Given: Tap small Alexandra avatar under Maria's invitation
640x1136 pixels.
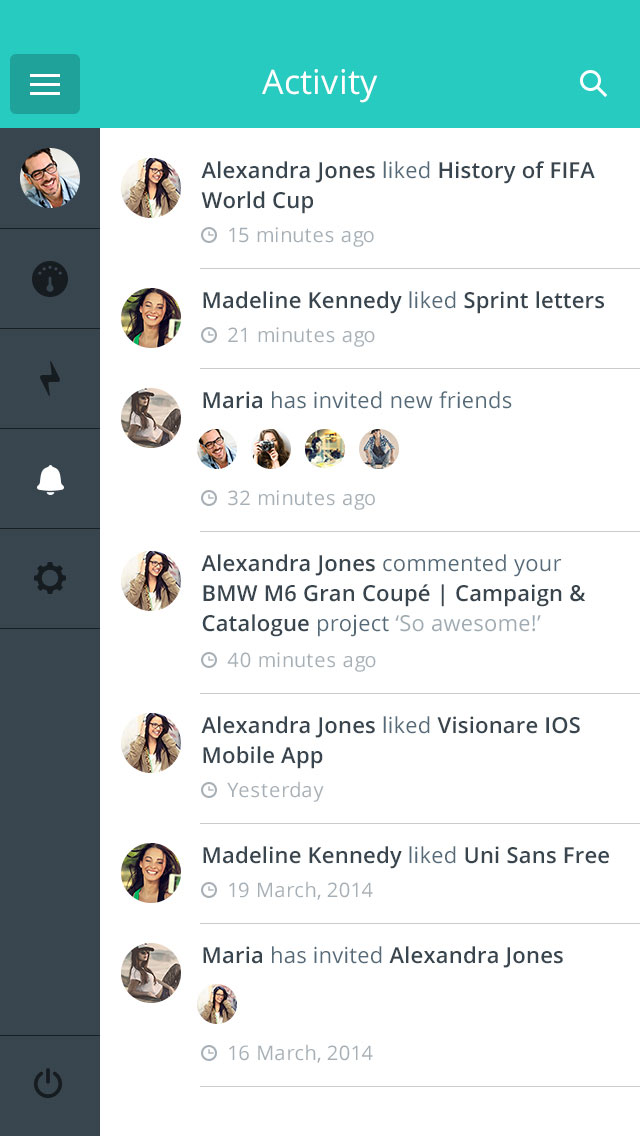Looking at the screenshot, I should pos(217,1003).
